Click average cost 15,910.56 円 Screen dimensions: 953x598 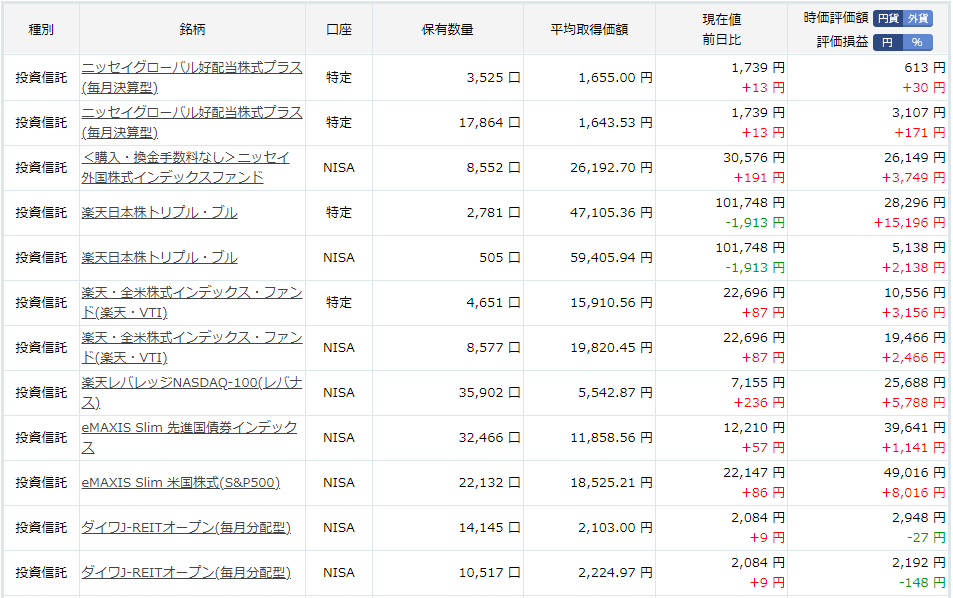point(611,302)
